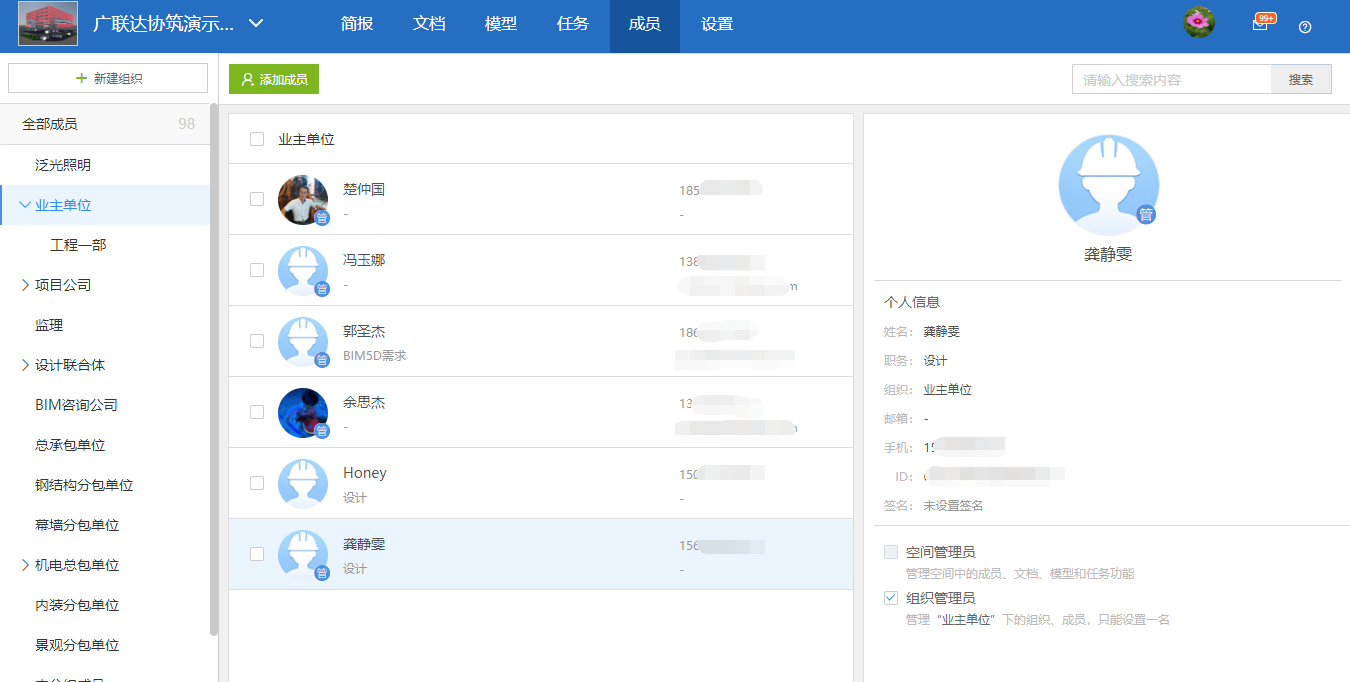Enable the 空间管理员 checkbox
1350x682 pixels.
click(890, 551)
